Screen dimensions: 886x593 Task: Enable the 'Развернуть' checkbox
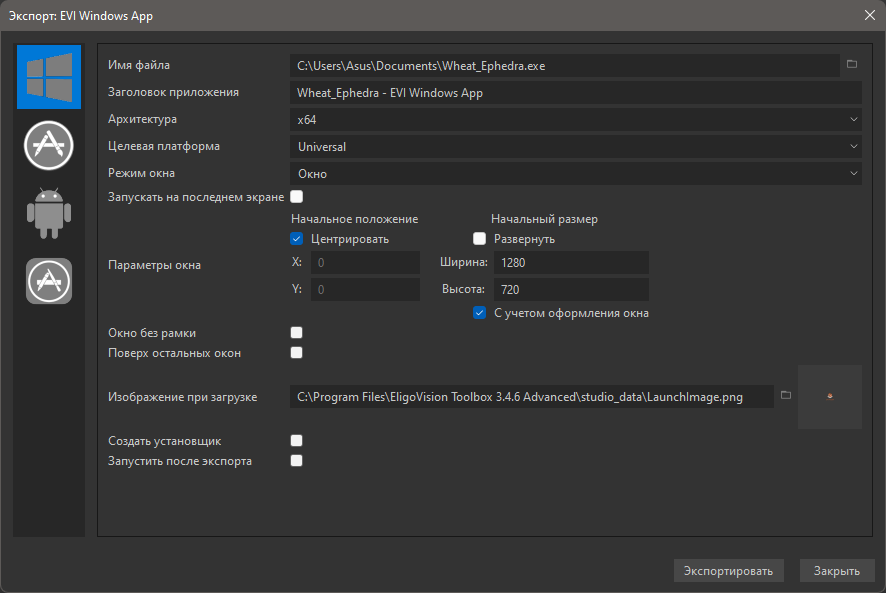(x=479, y=239)
